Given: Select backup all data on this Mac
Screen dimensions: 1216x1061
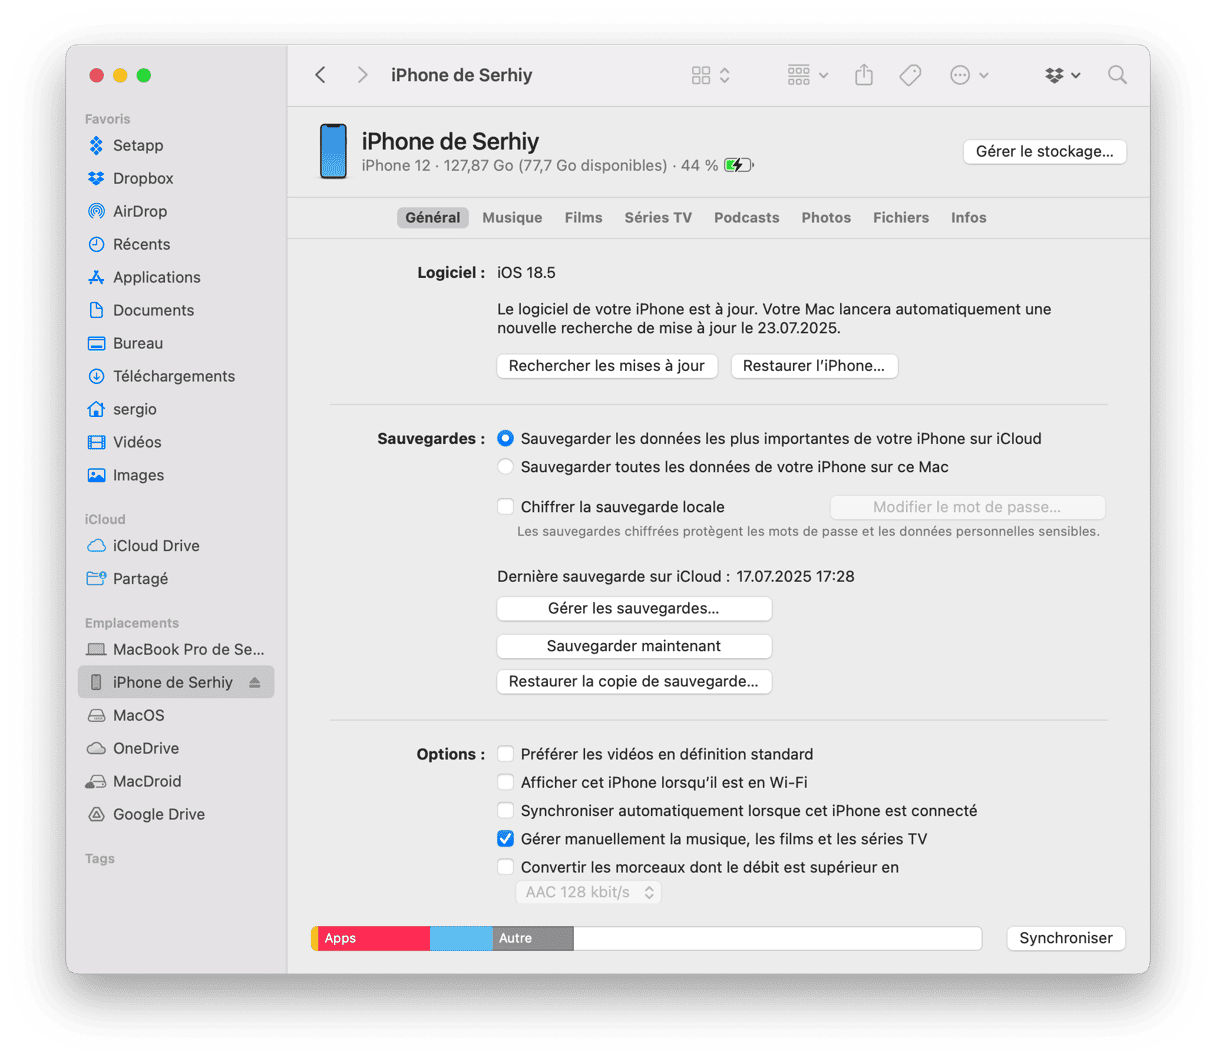Looking at the screenshot, I should point(506,467).
